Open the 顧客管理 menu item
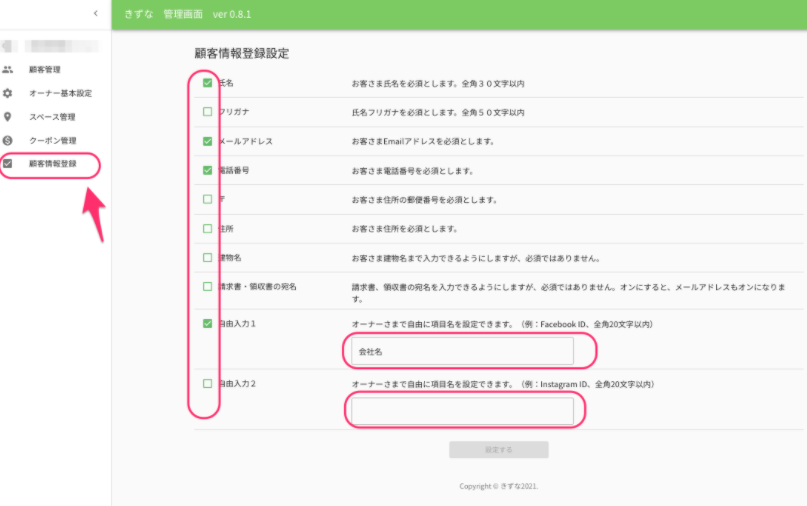 (x=45, y=70)
